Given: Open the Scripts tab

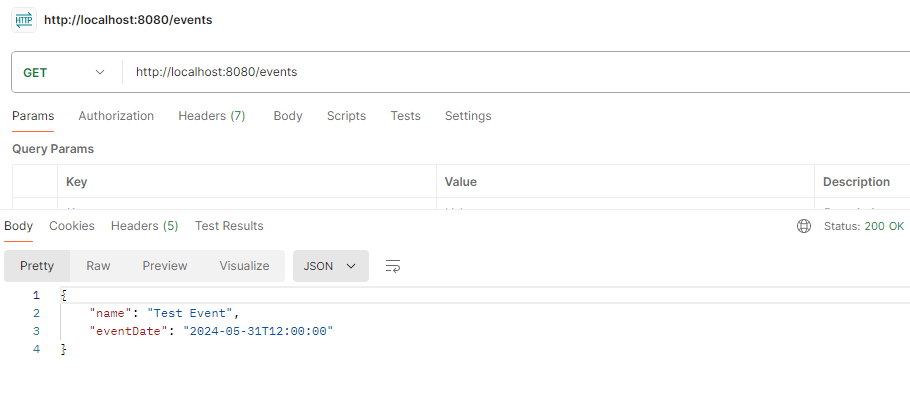Looking at the screenshot, I should point(346,116).
